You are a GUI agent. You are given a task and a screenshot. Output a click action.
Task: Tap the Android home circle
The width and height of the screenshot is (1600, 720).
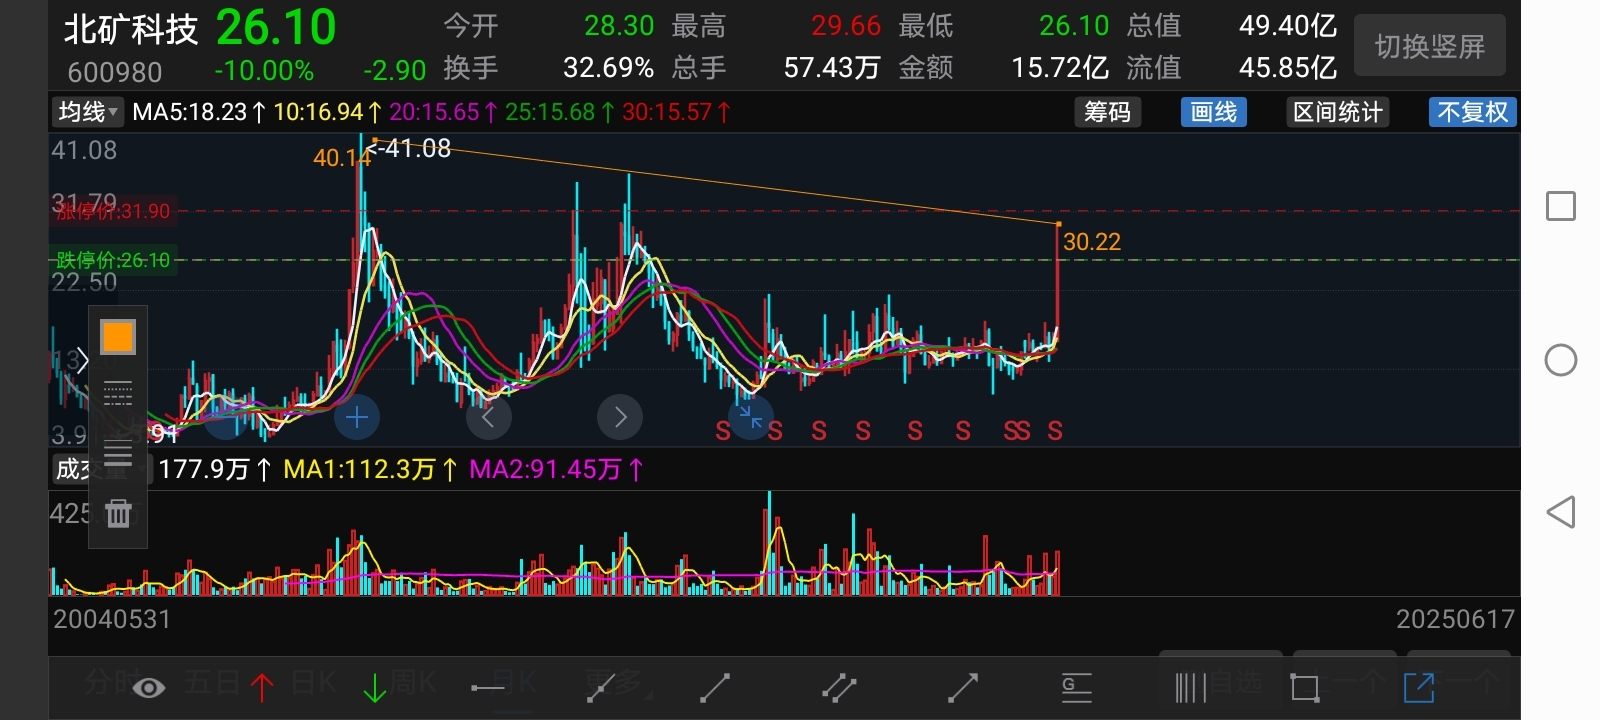(x=1561, y=360)
